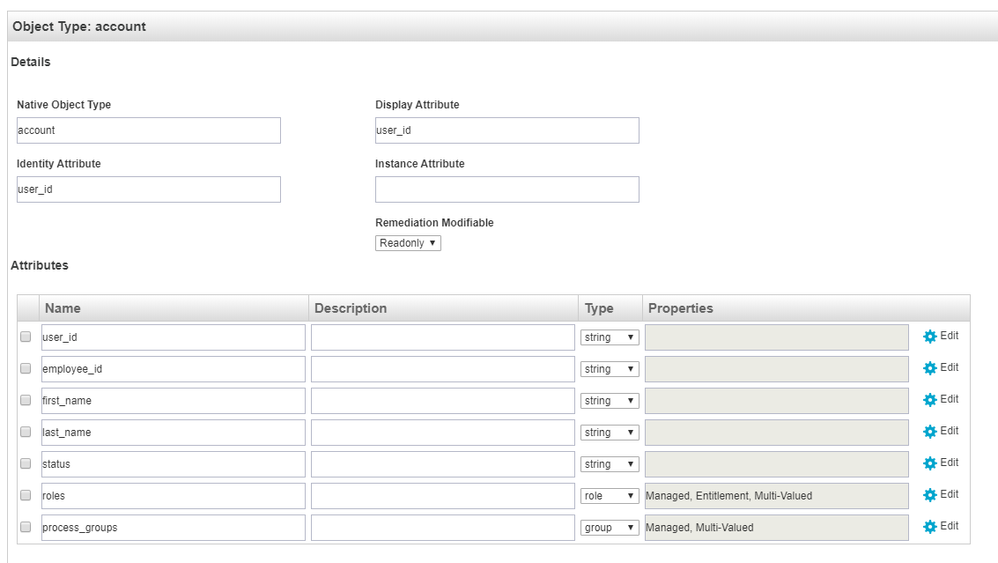This screenshot has width=998, height=563.
Task: Tick the process_groups row checkbox
Action: point(26,528)
